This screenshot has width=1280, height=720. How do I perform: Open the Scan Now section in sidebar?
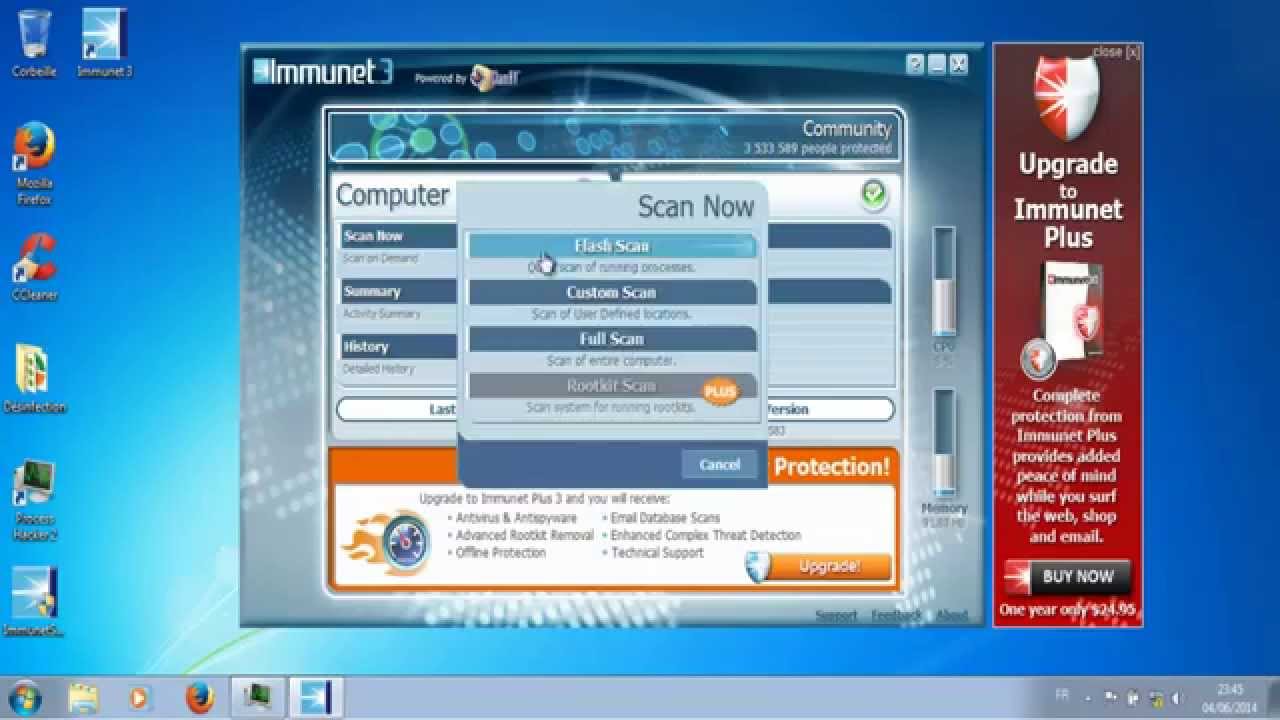400,236
